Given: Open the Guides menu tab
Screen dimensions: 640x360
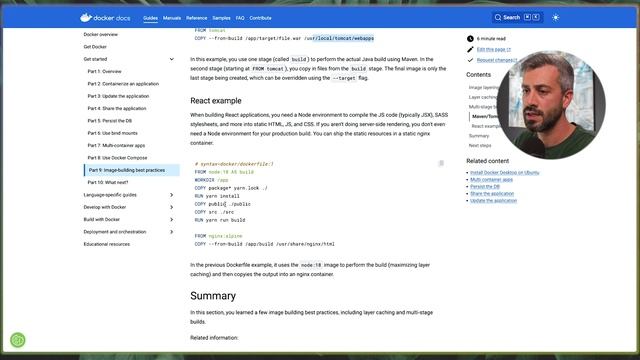Looking at the screenshot, I should (150, 18).
